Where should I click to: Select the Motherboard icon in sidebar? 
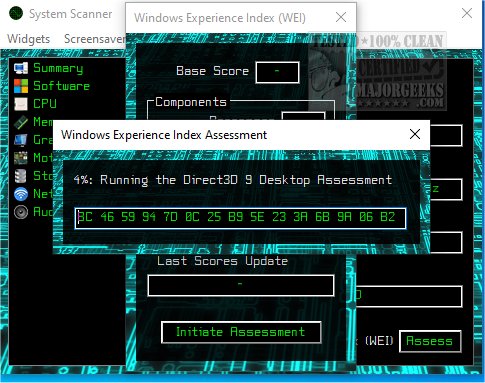coord(21,158)
